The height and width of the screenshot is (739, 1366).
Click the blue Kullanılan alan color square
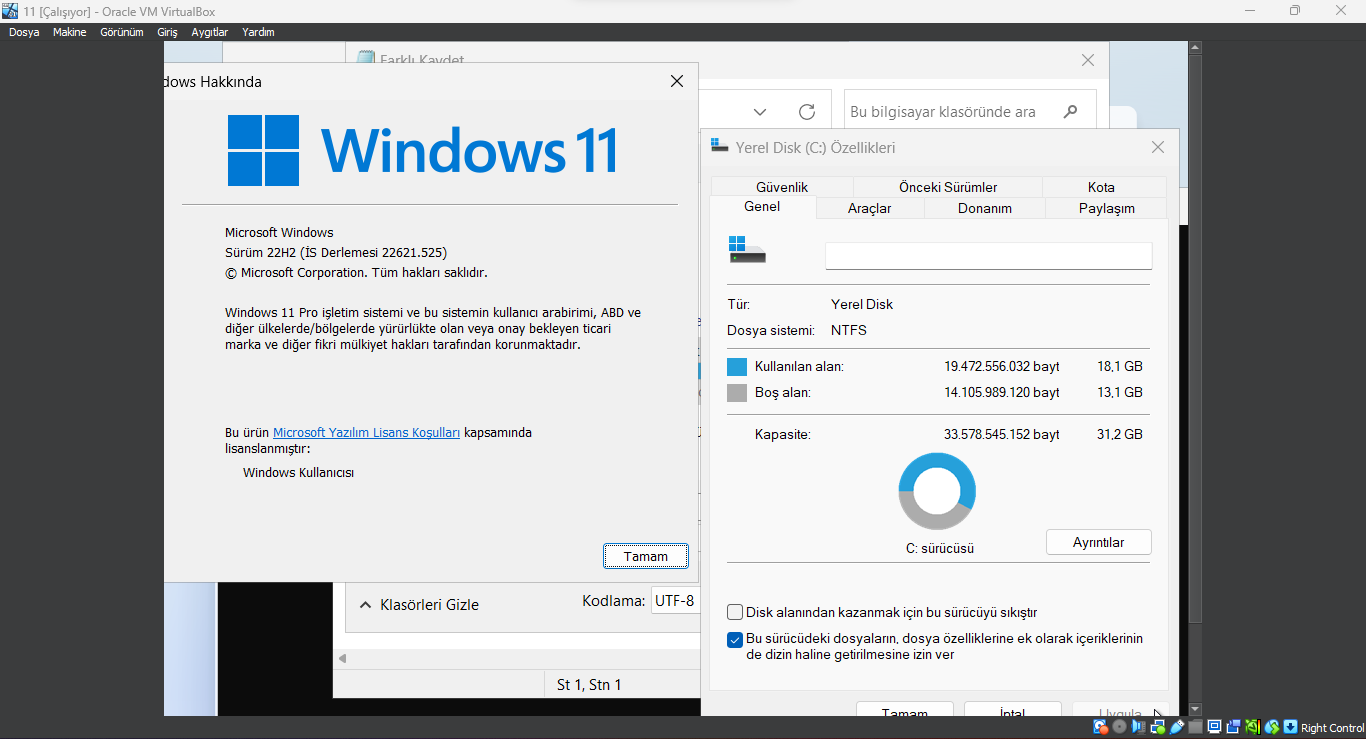point(737,367)
